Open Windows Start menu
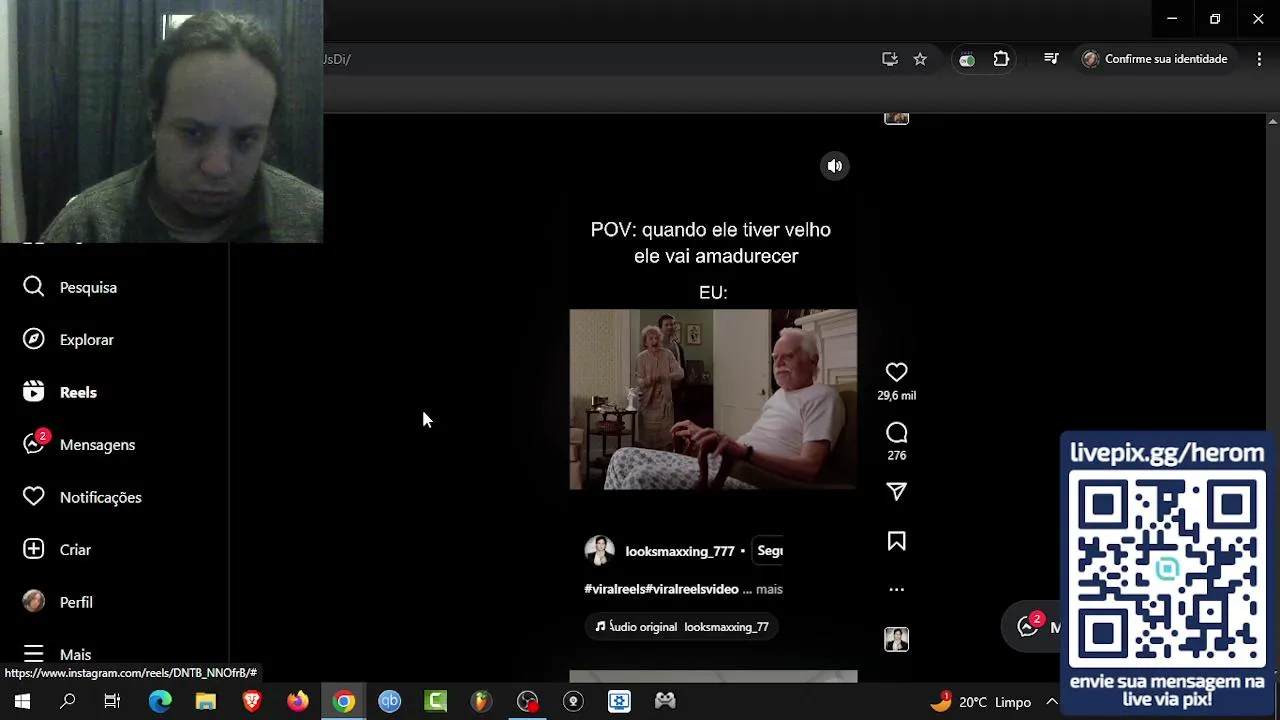 [x=22, y=702]
